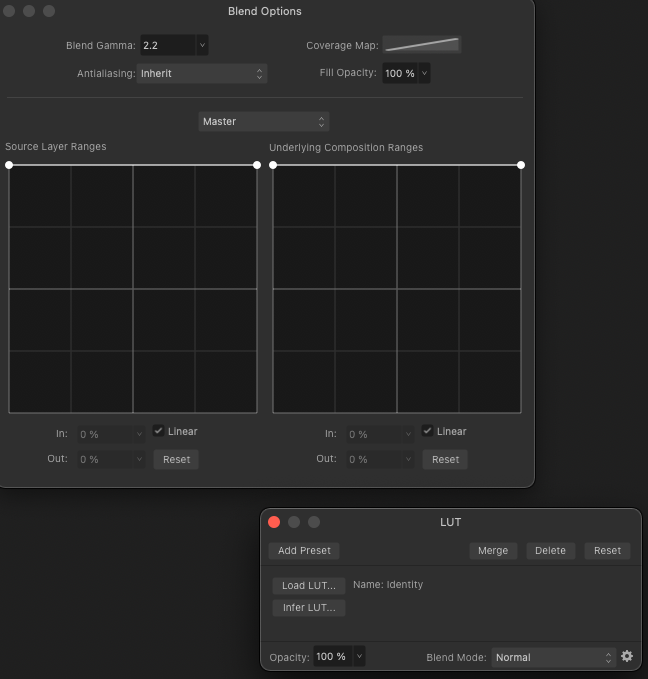Open the Blend Gamma dropdown arrow
648x679 pixels.
(202, 45)
